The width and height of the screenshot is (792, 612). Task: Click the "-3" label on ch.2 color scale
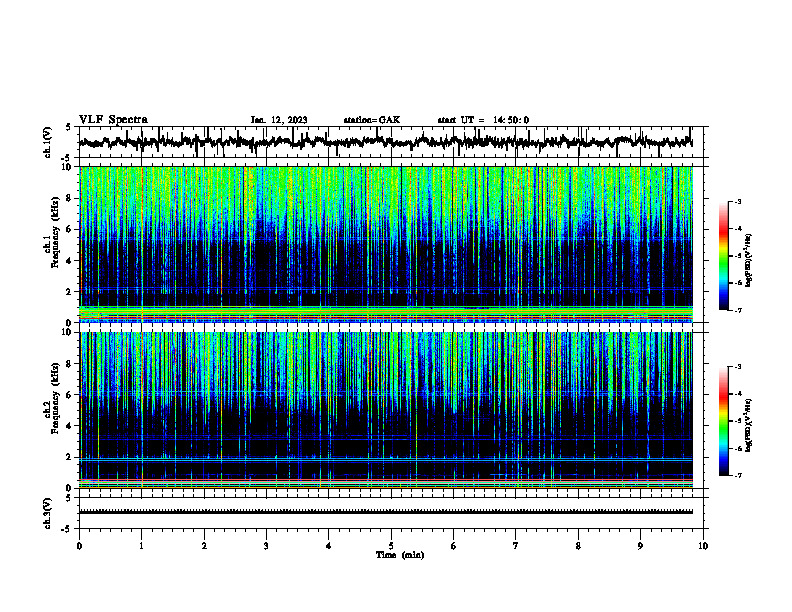pos(738,367)
